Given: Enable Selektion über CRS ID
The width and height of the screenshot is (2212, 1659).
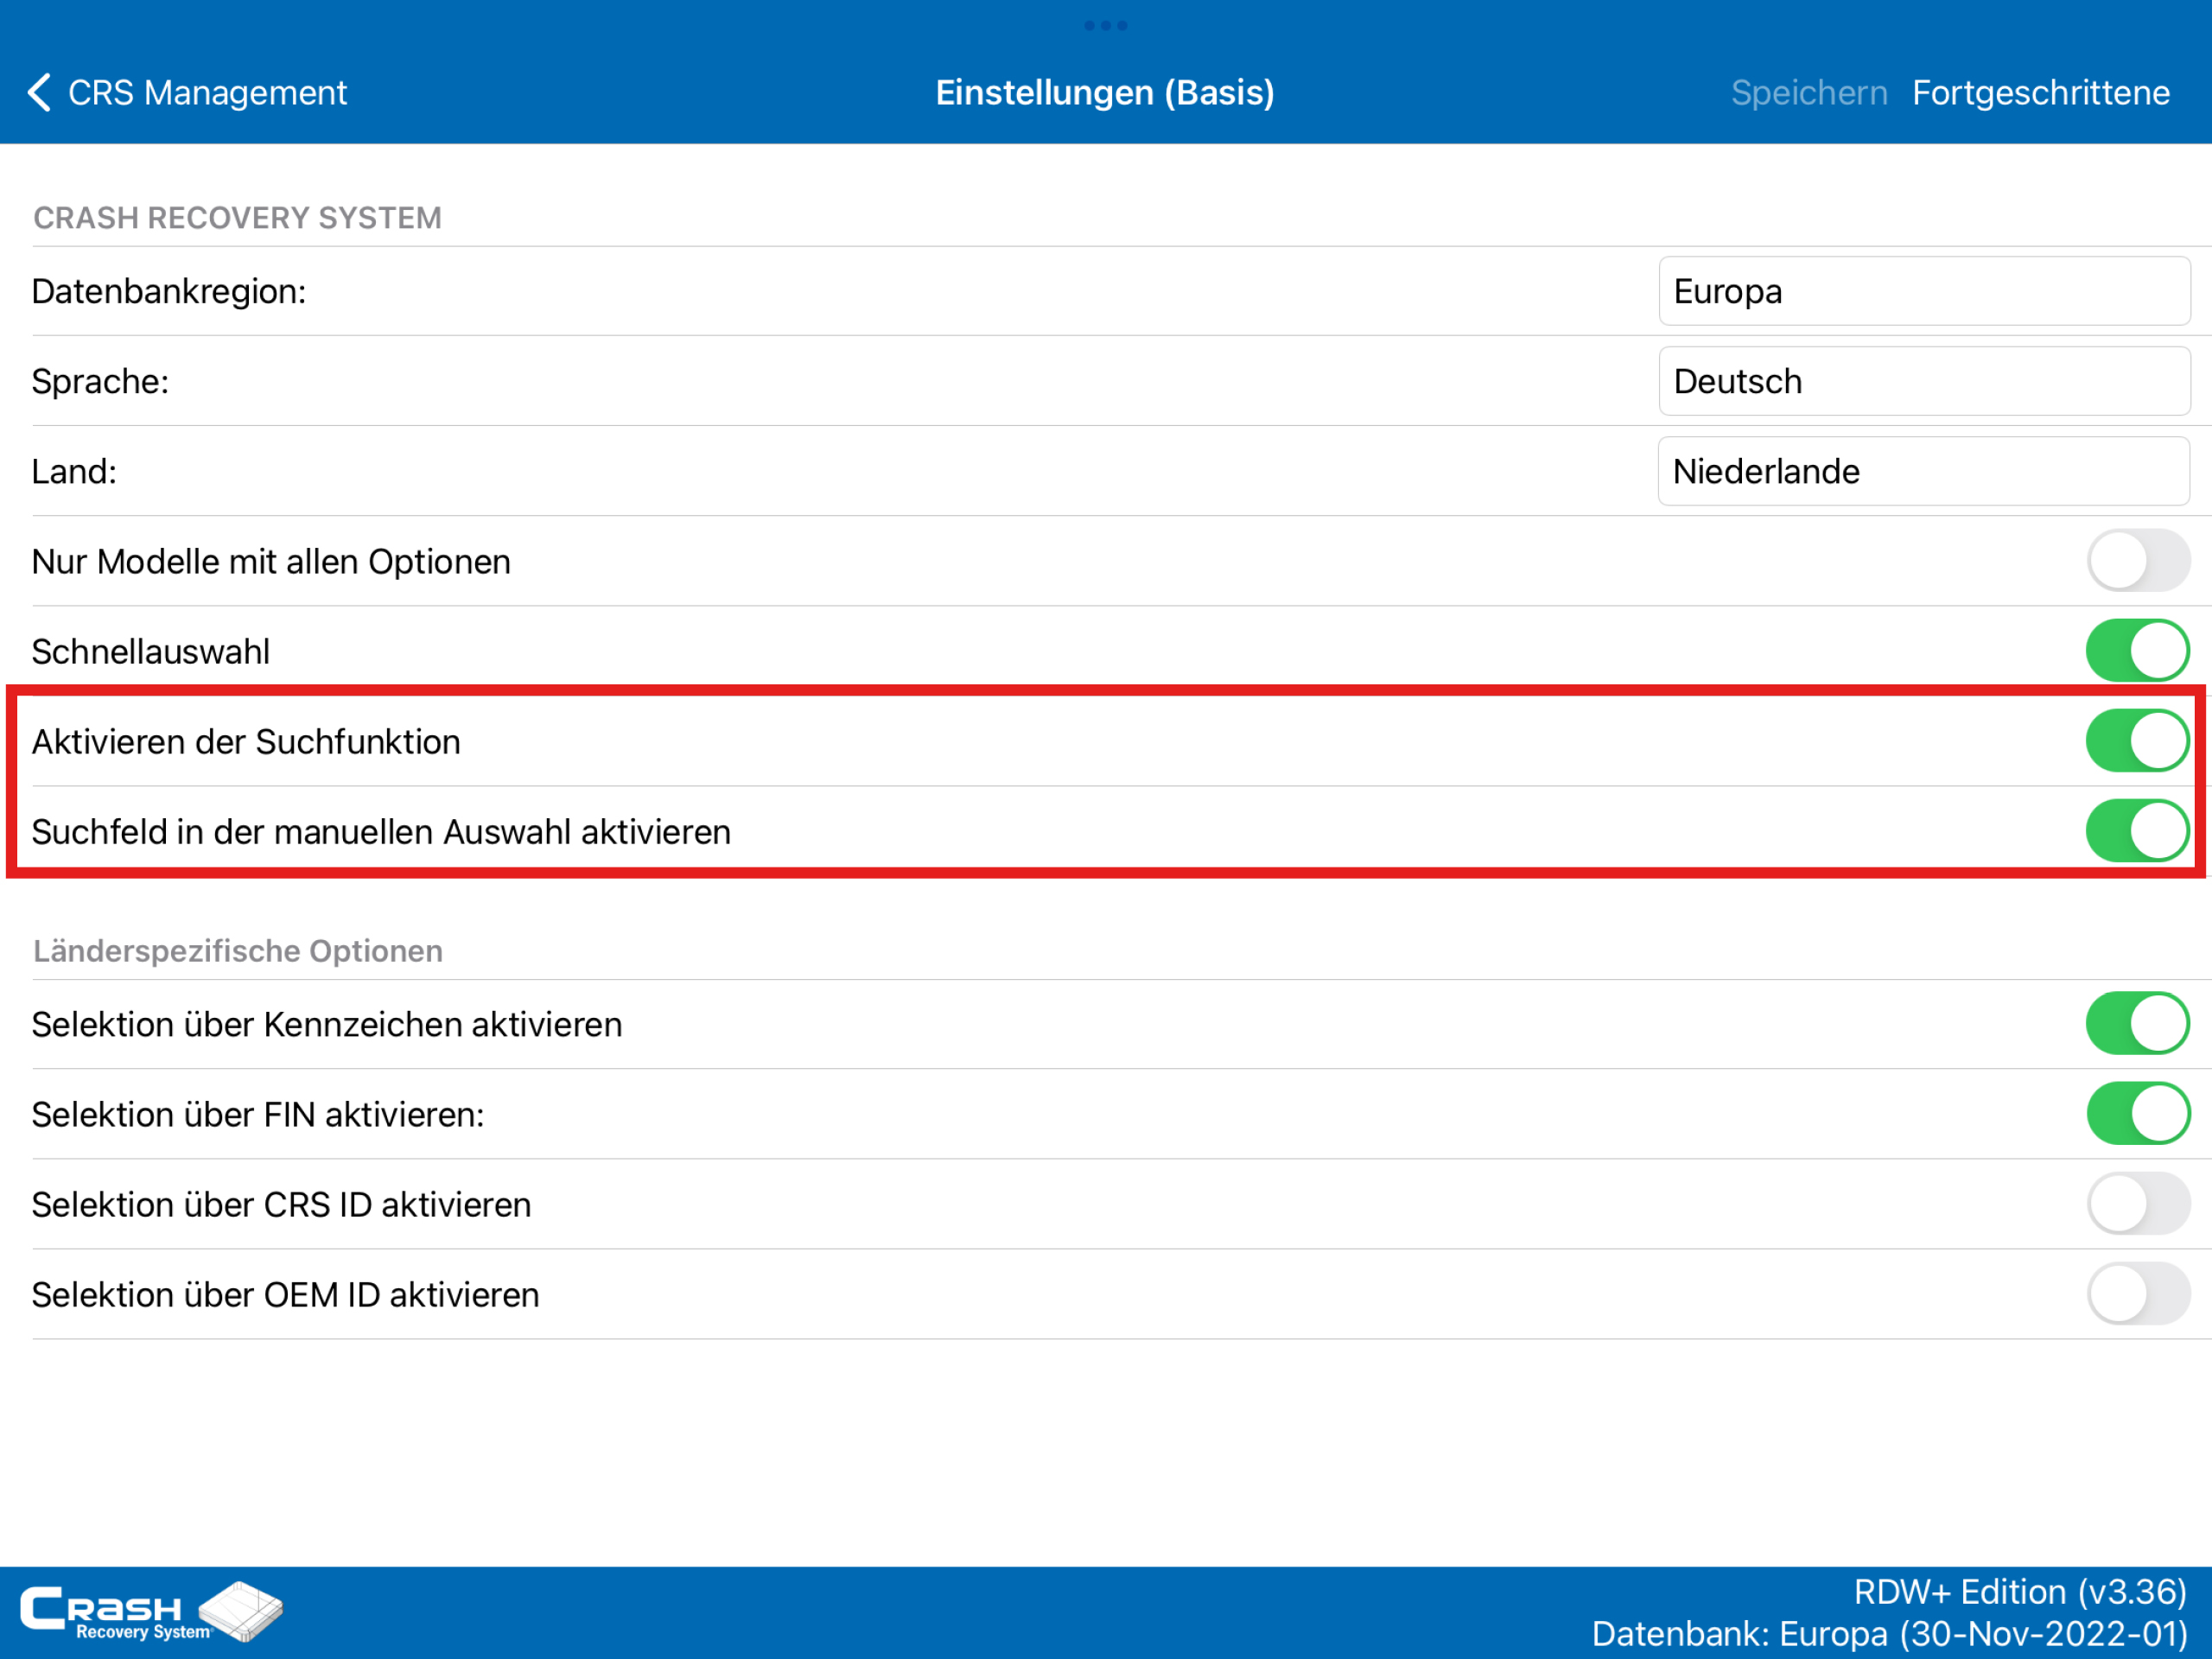Looking at the screenshot, I should (x=2138, y=1204).
